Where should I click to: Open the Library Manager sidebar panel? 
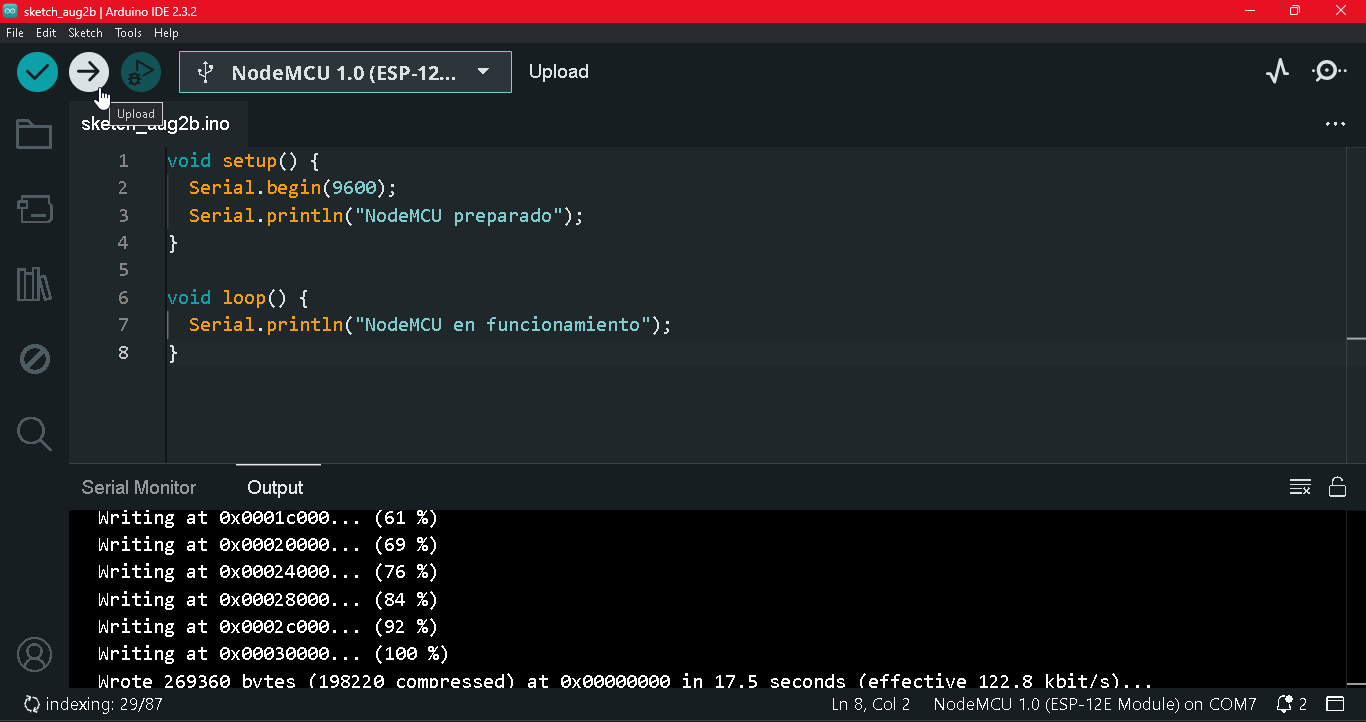tap(34, 285)
